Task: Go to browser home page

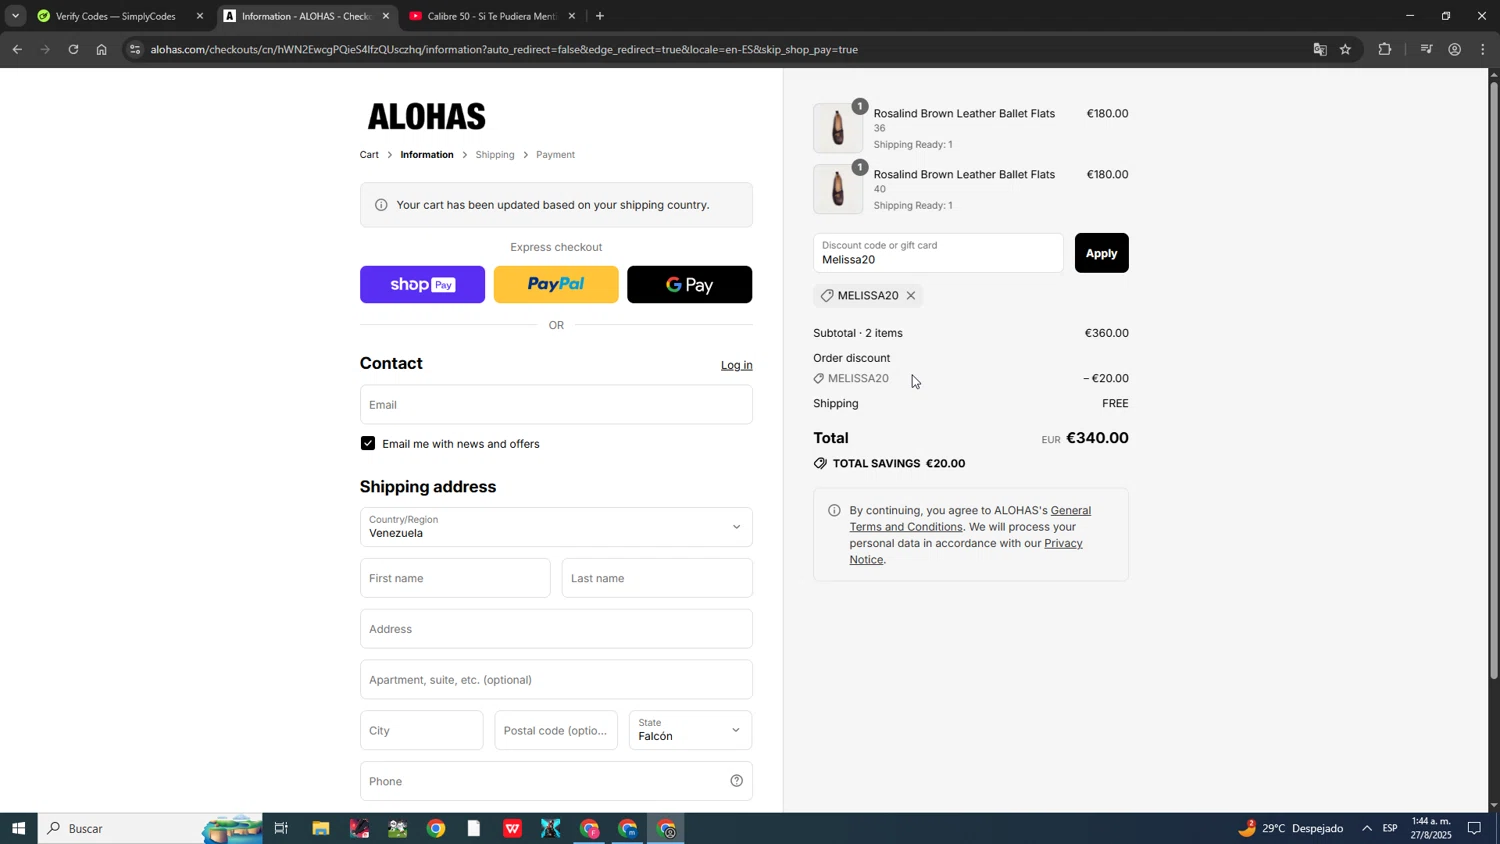Action: click(102, 49)
